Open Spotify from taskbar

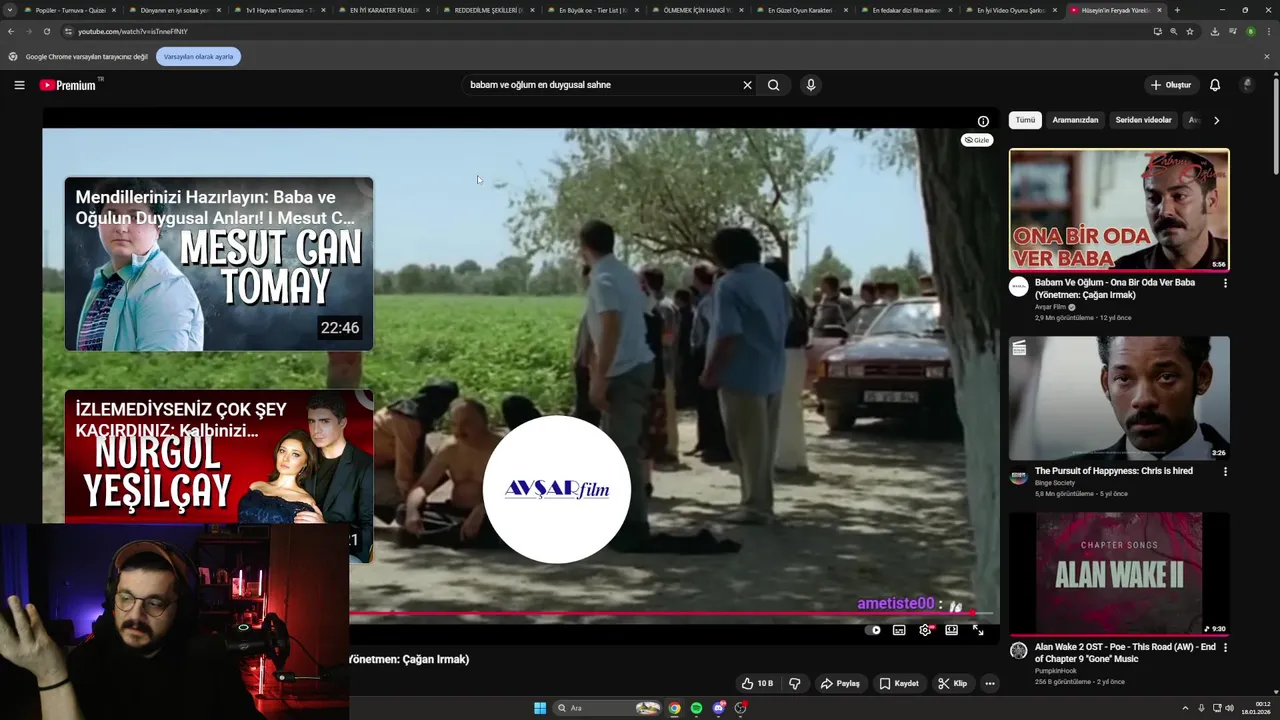[x=696, y=708]
